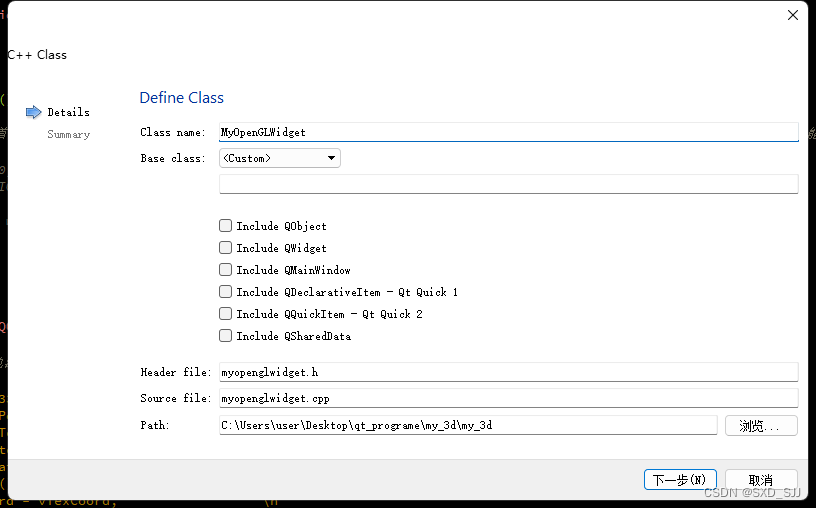Click the custom base class text field
Screen dimensions: 816x508
(x=508, y=184)
